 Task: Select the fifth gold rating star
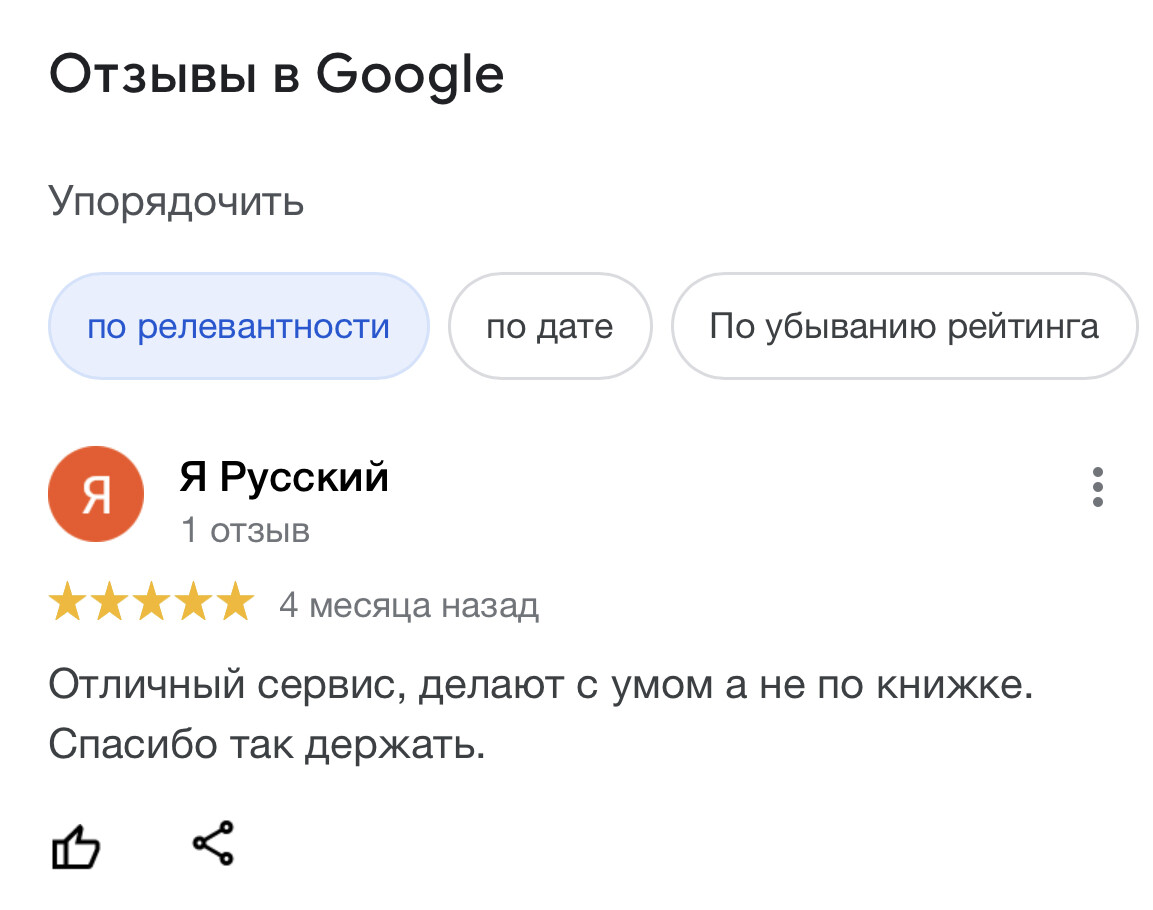[236, 602]
